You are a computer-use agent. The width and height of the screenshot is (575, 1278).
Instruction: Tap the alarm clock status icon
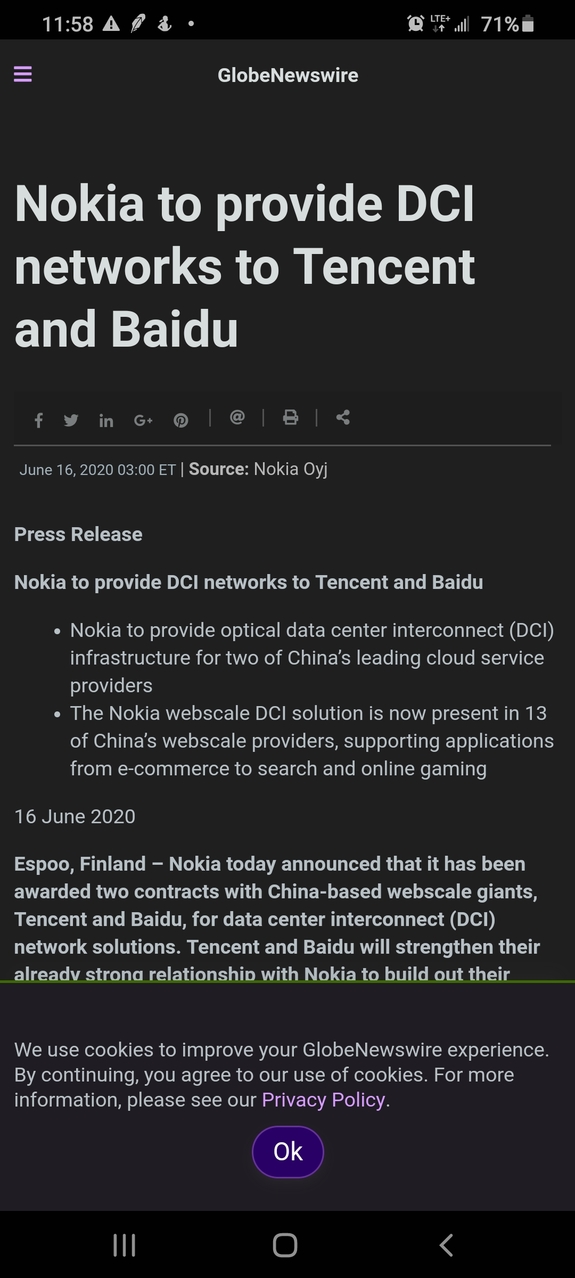click(416, 23)
